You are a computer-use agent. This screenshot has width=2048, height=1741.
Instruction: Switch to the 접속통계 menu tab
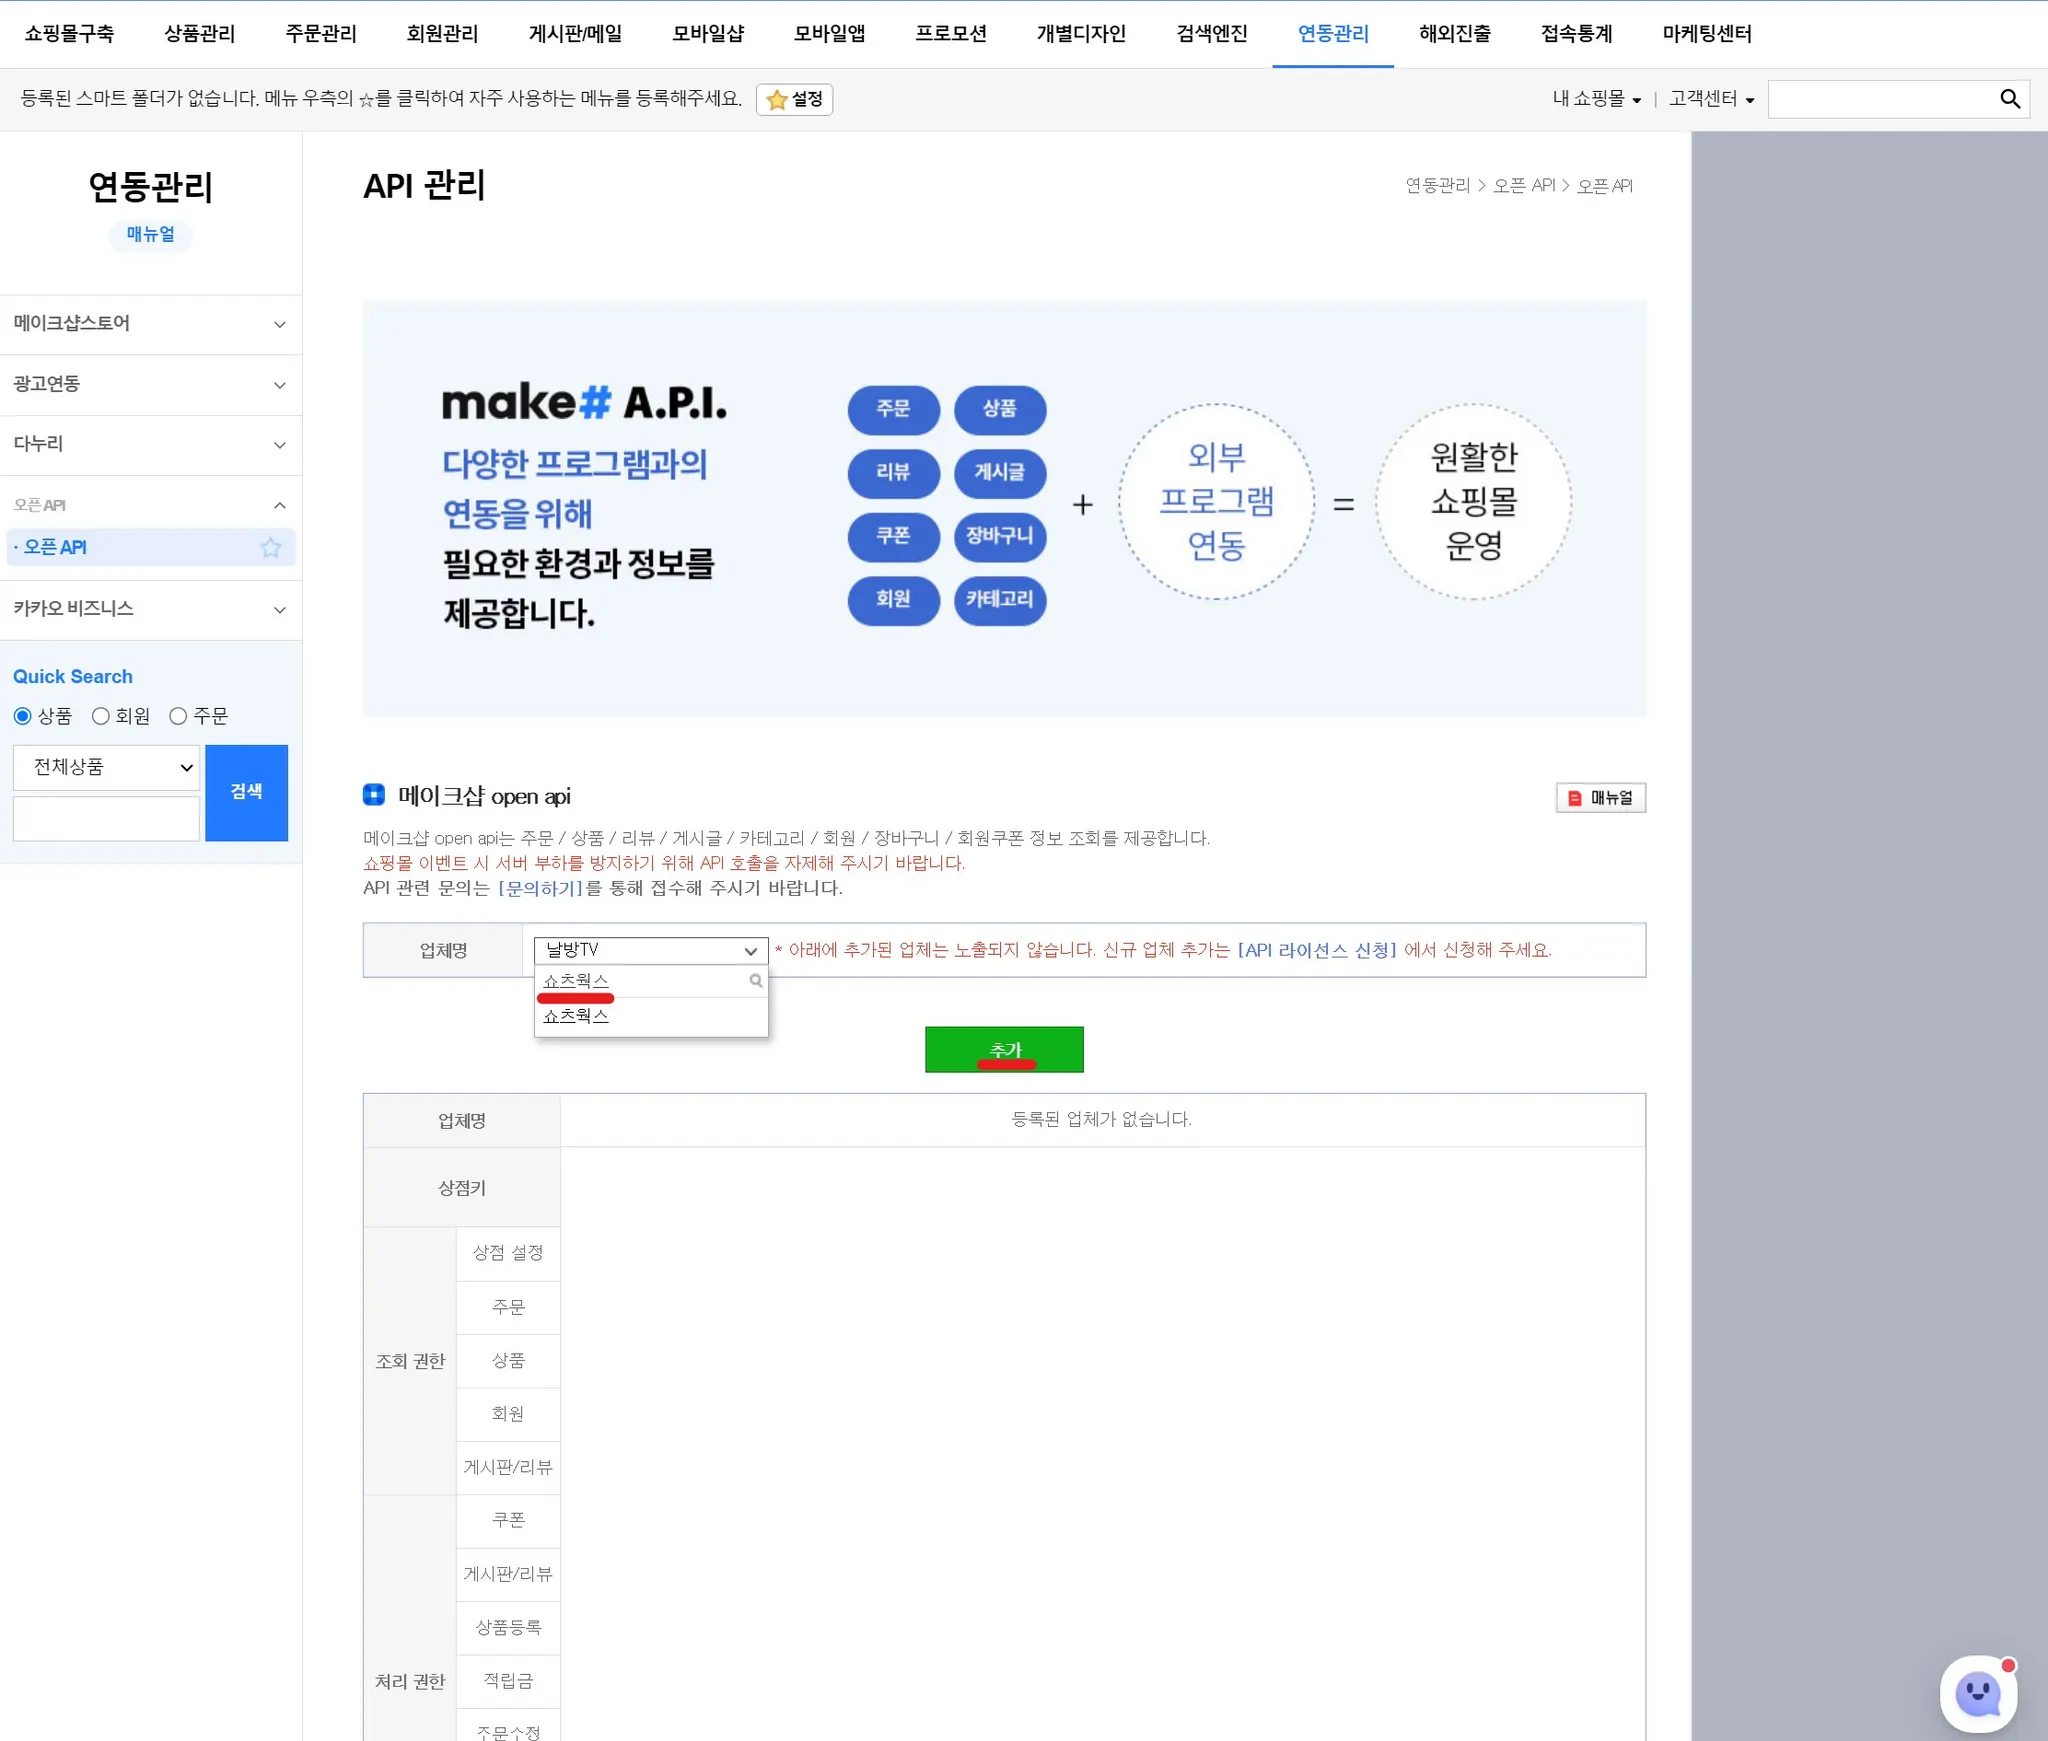point(1576,34)
